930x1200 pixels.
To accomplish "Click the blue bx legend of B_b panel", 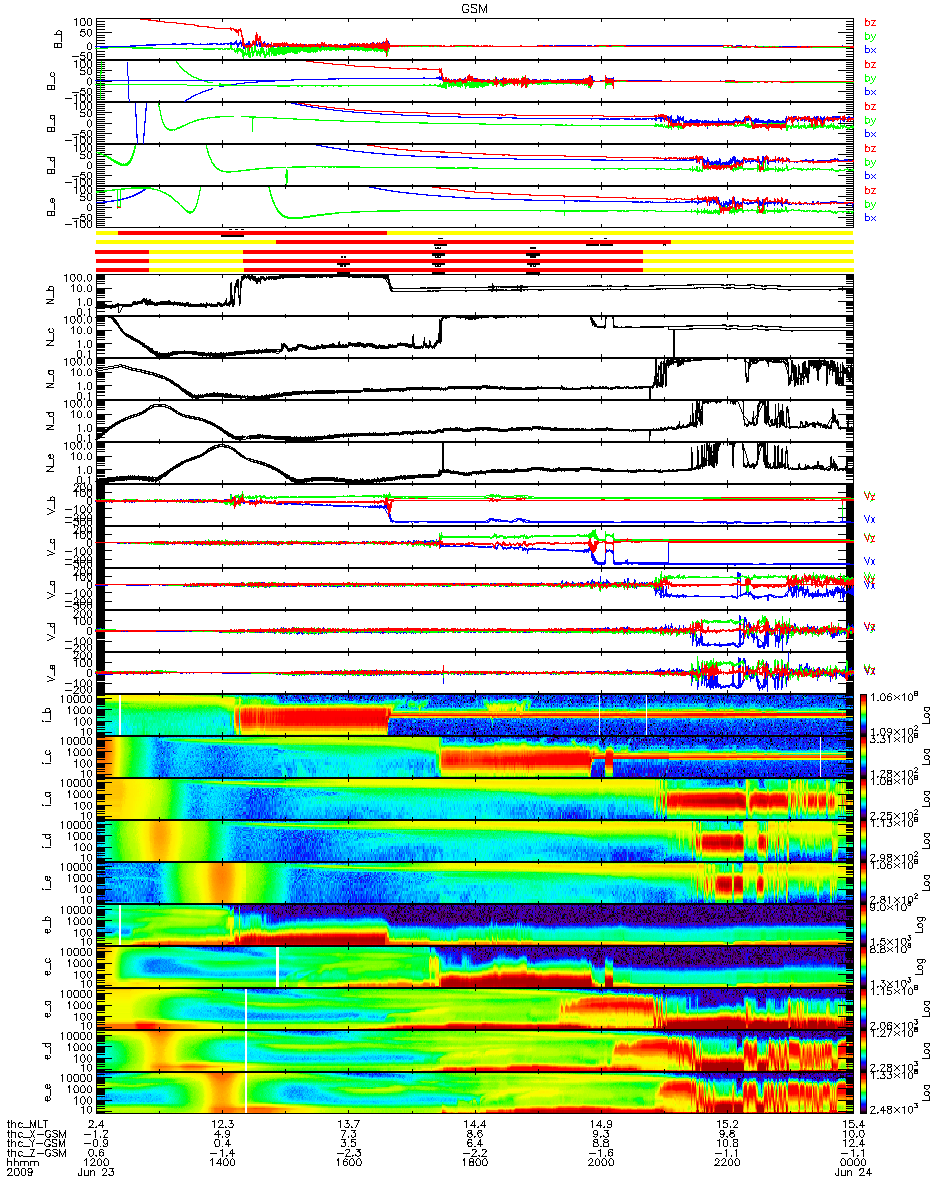I will pos(870,49).
